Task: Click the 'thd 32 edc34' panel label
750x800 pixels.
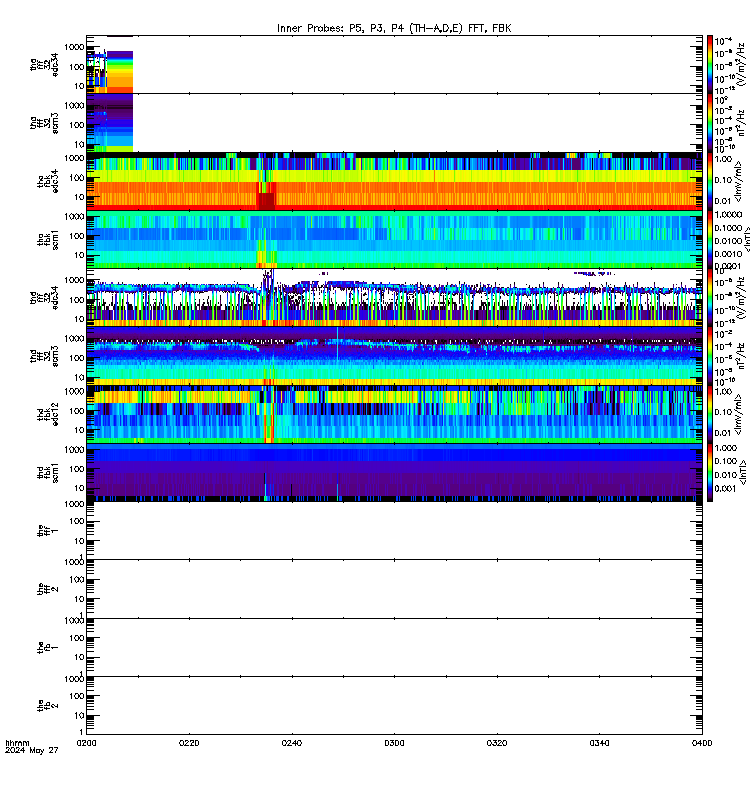Action: [x=44, y=298]
